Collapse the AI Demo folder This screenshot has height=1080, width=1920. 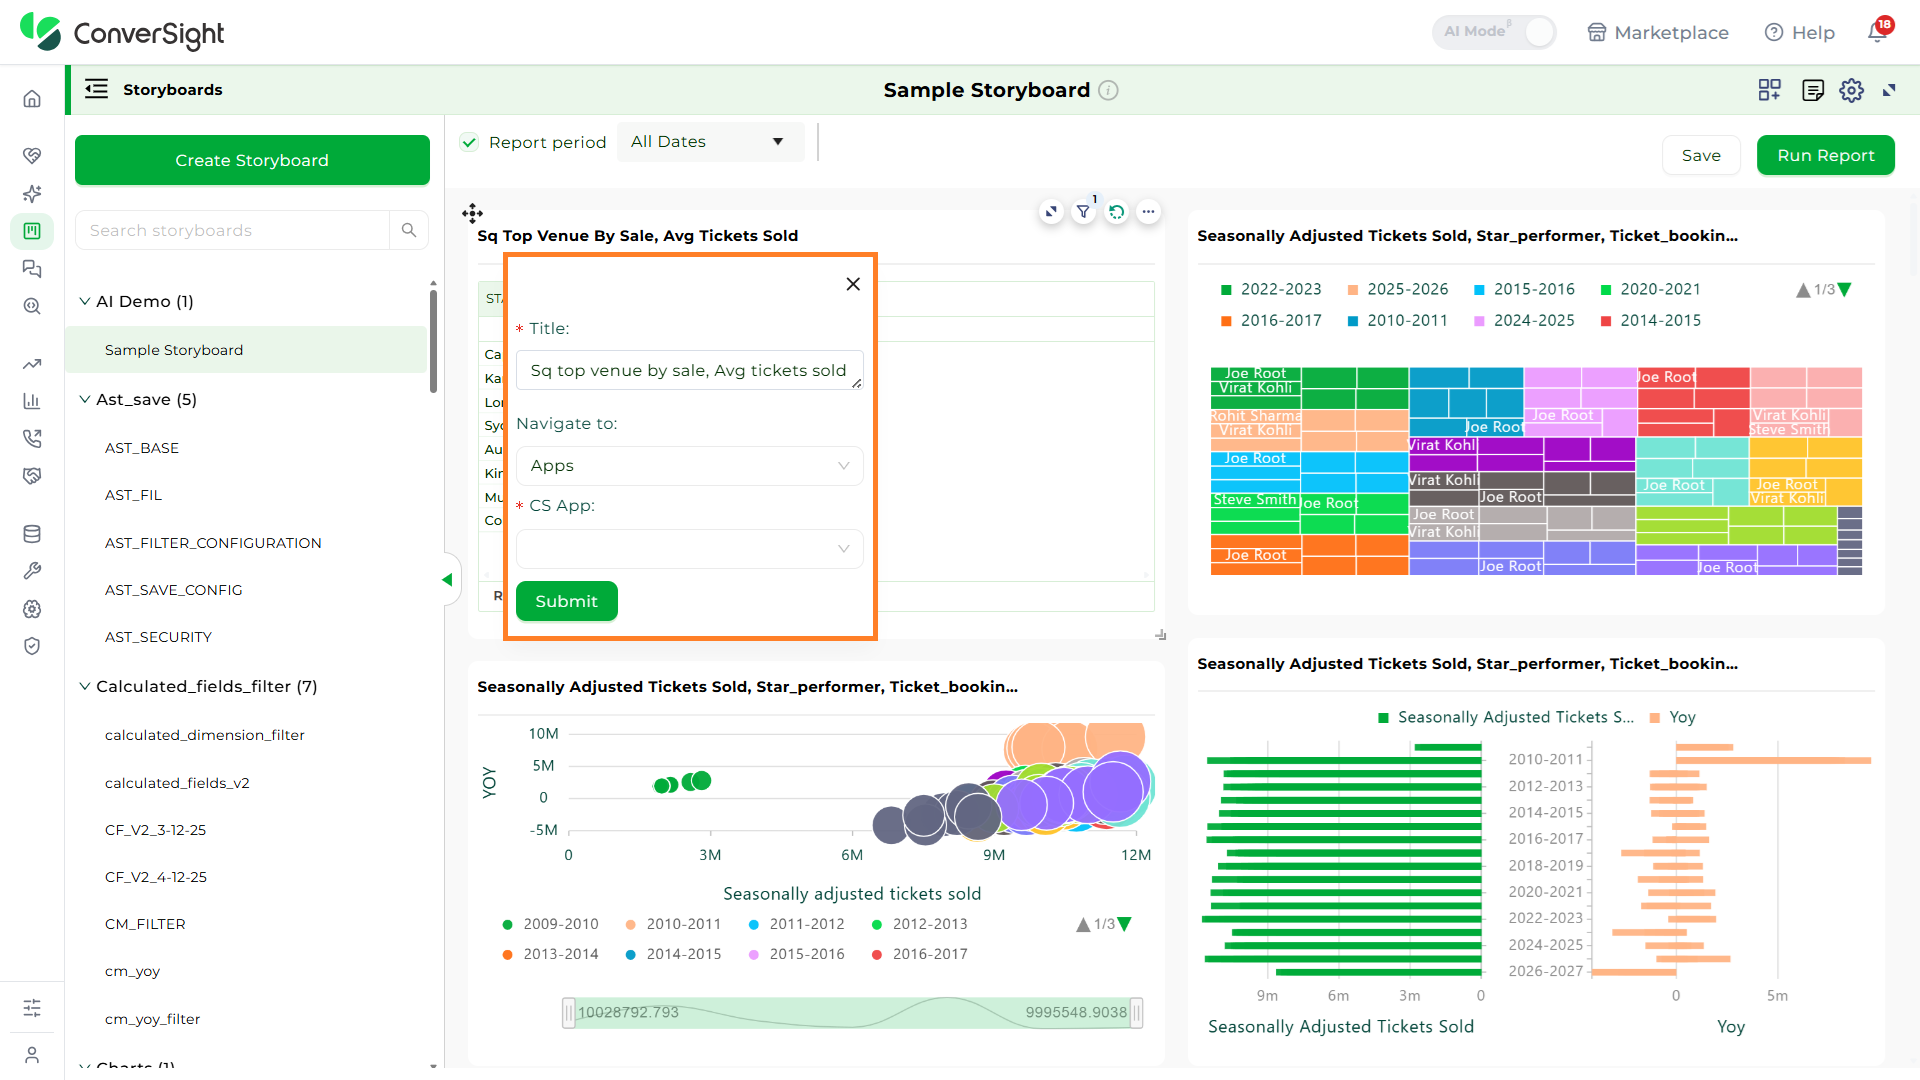pos(85,301)
